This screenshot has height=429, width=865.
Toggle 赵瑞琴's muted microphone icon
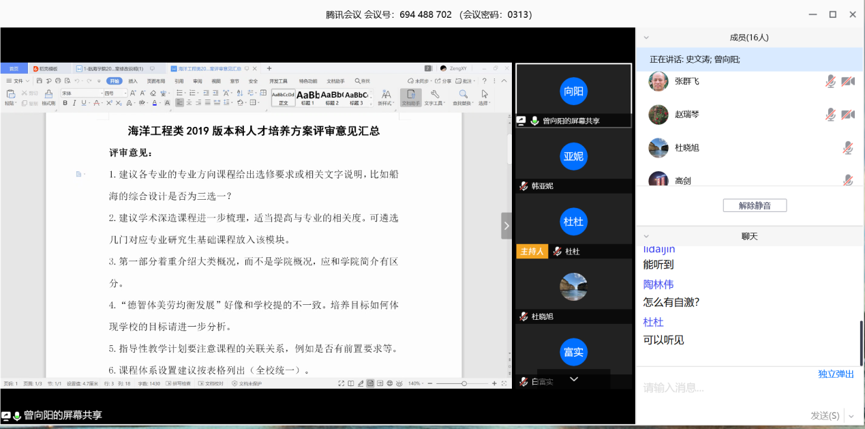point(830,114)
